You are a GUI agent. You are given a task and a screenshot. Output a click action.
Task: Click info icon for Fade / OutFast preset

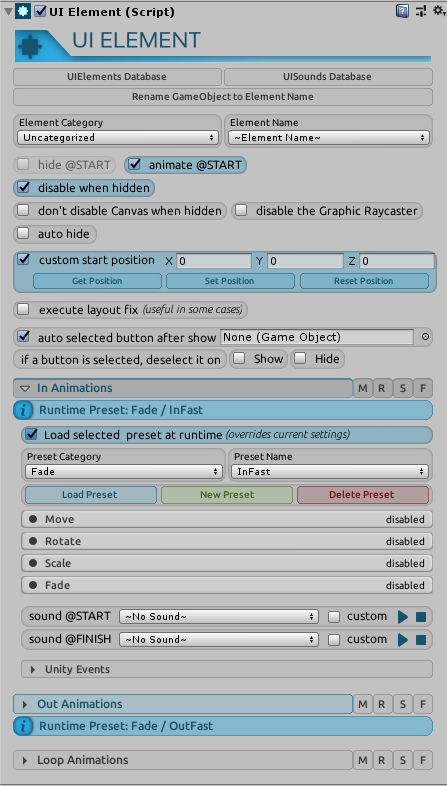(x=23, y=726)
